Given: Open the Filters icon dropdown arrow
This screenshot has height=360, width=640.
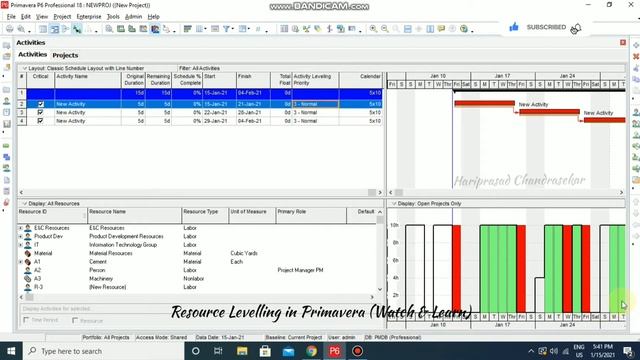Looking at the screenshot, I should (x=232, y=29).
